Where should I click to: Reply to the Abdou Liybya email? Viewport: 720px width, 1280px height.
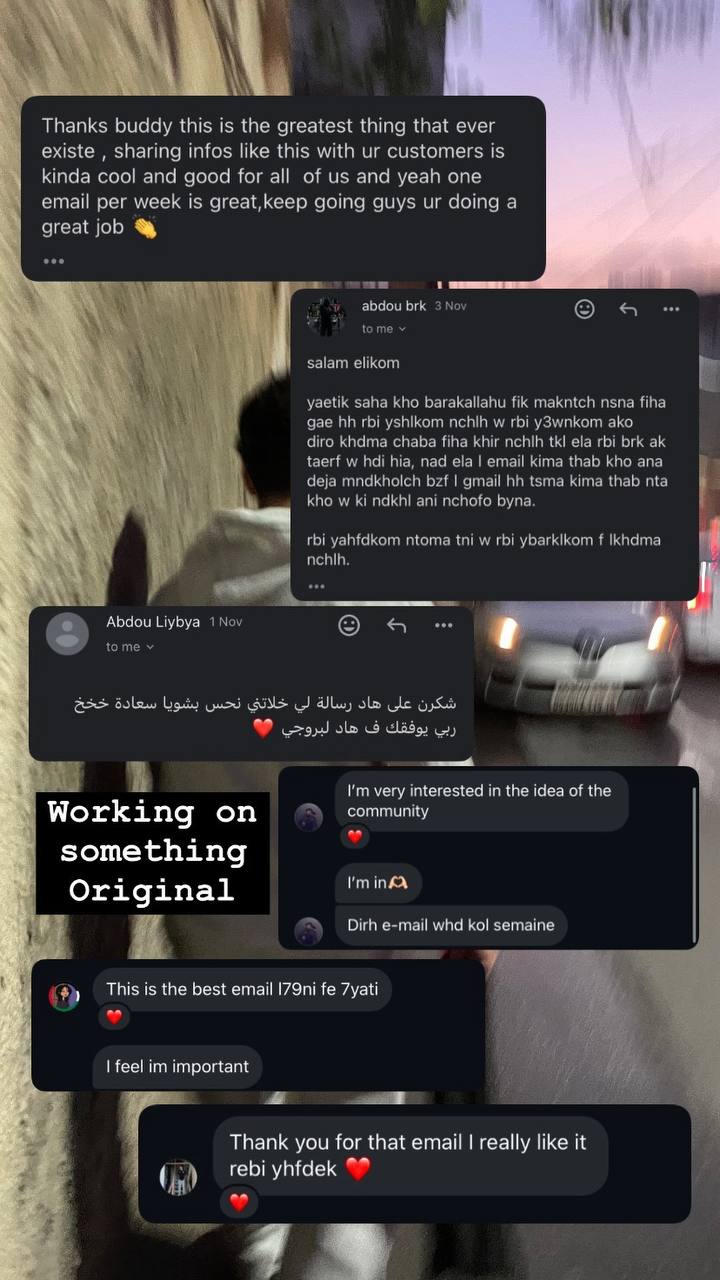(396, 625)
